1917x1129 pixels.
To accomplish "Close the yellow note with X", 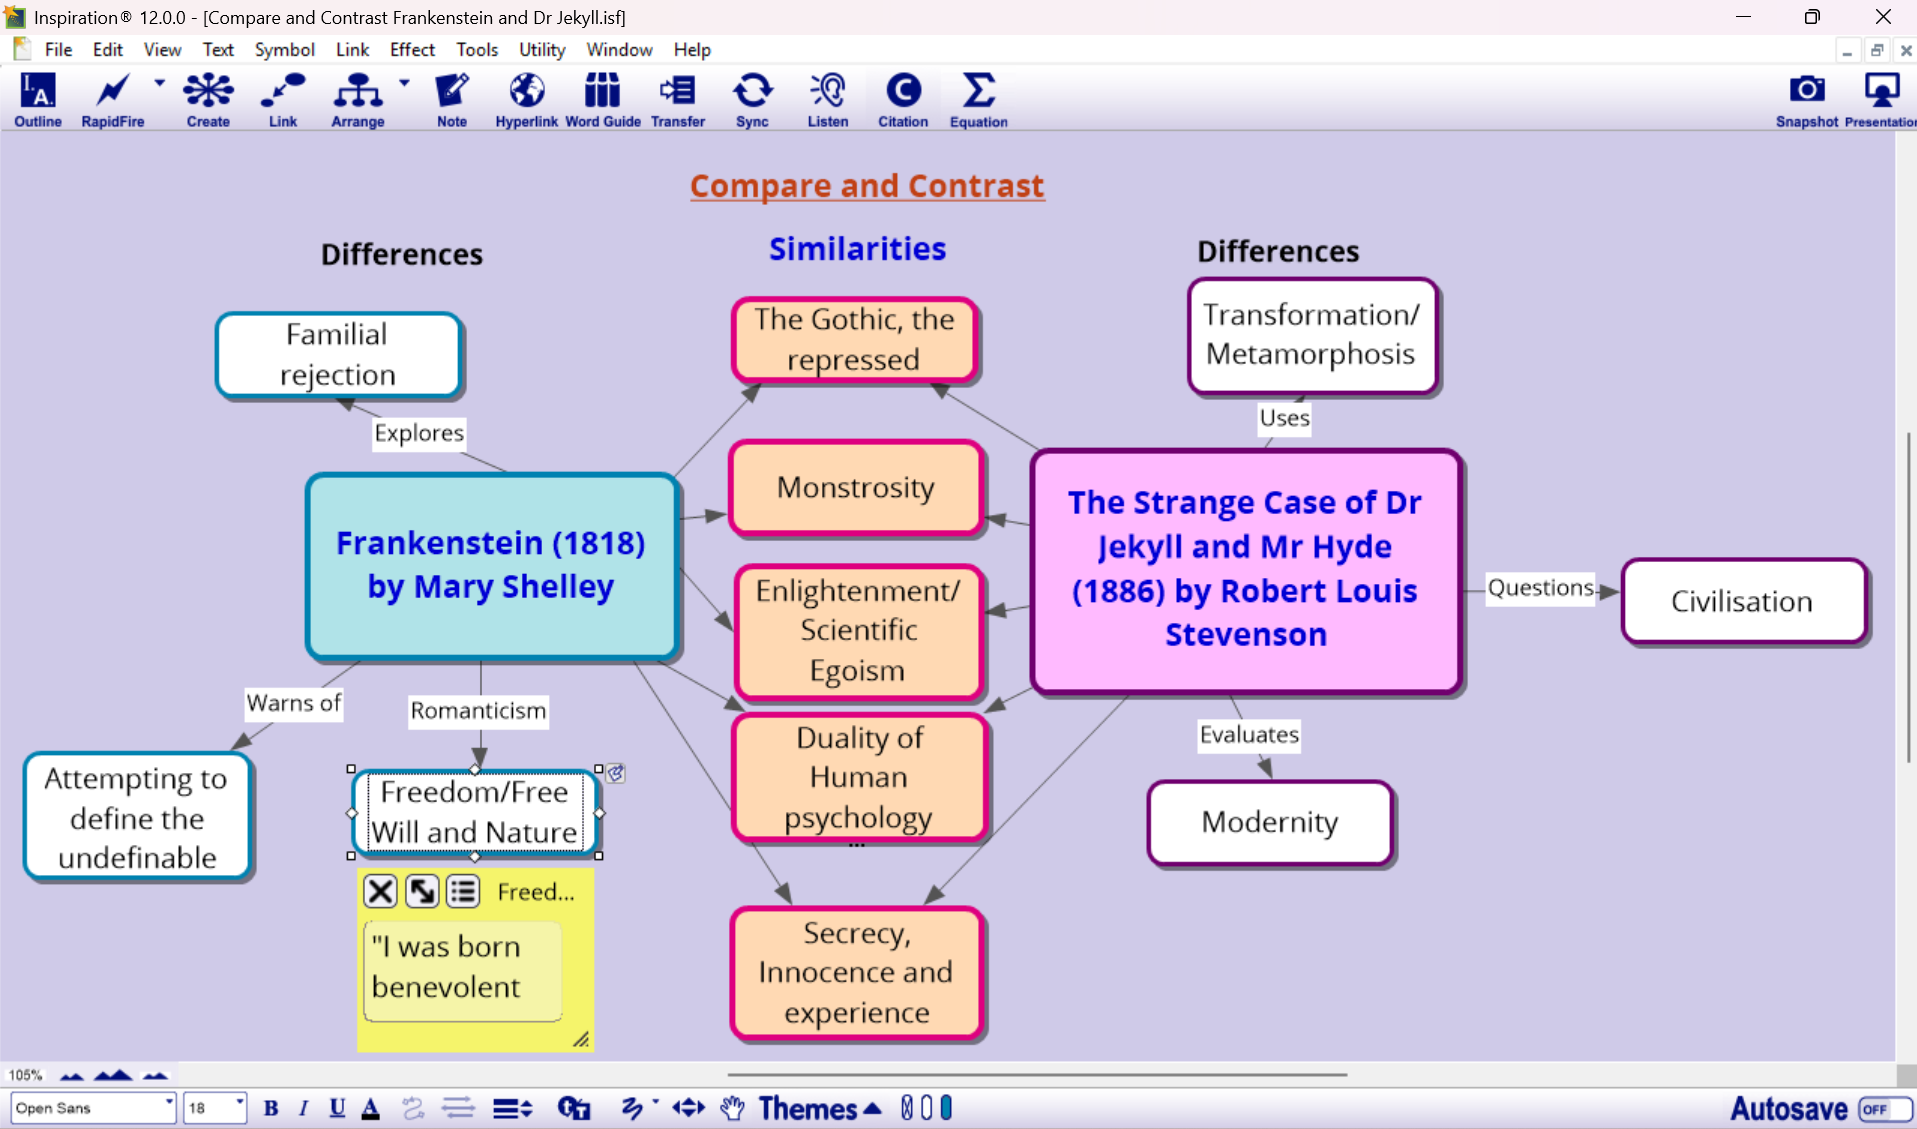I will 380,891.
